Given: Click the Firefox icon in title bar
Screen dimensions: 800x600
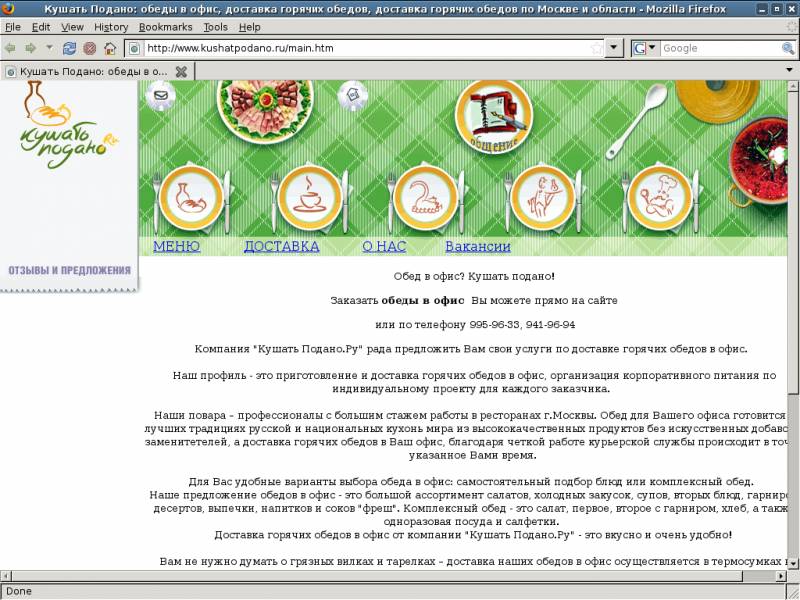Looking at the screenshot, I should pyautogui.click(x=9, y=9).
